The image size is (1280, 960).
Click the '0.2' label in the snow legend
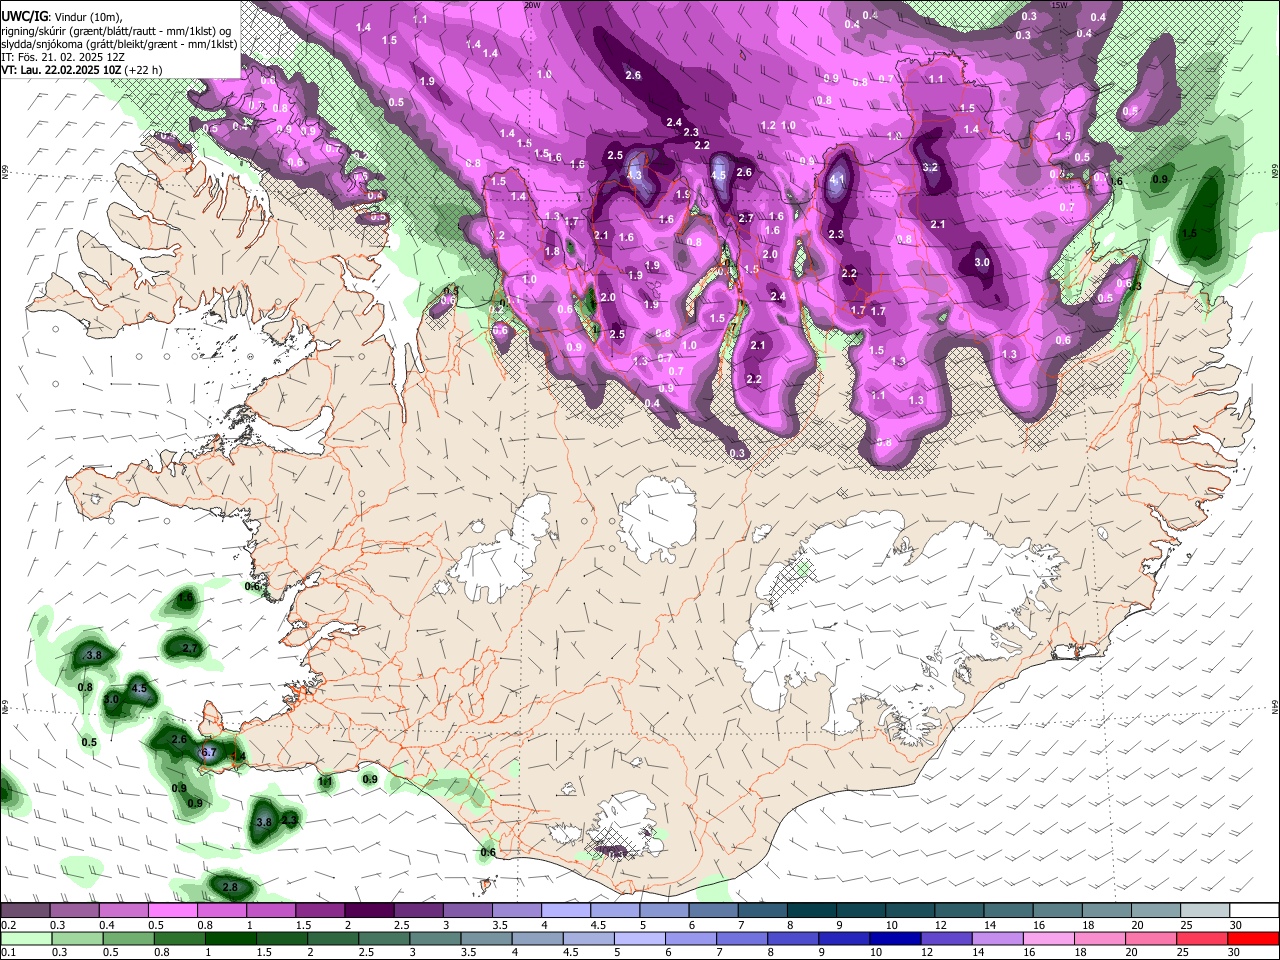coord(8,925)
